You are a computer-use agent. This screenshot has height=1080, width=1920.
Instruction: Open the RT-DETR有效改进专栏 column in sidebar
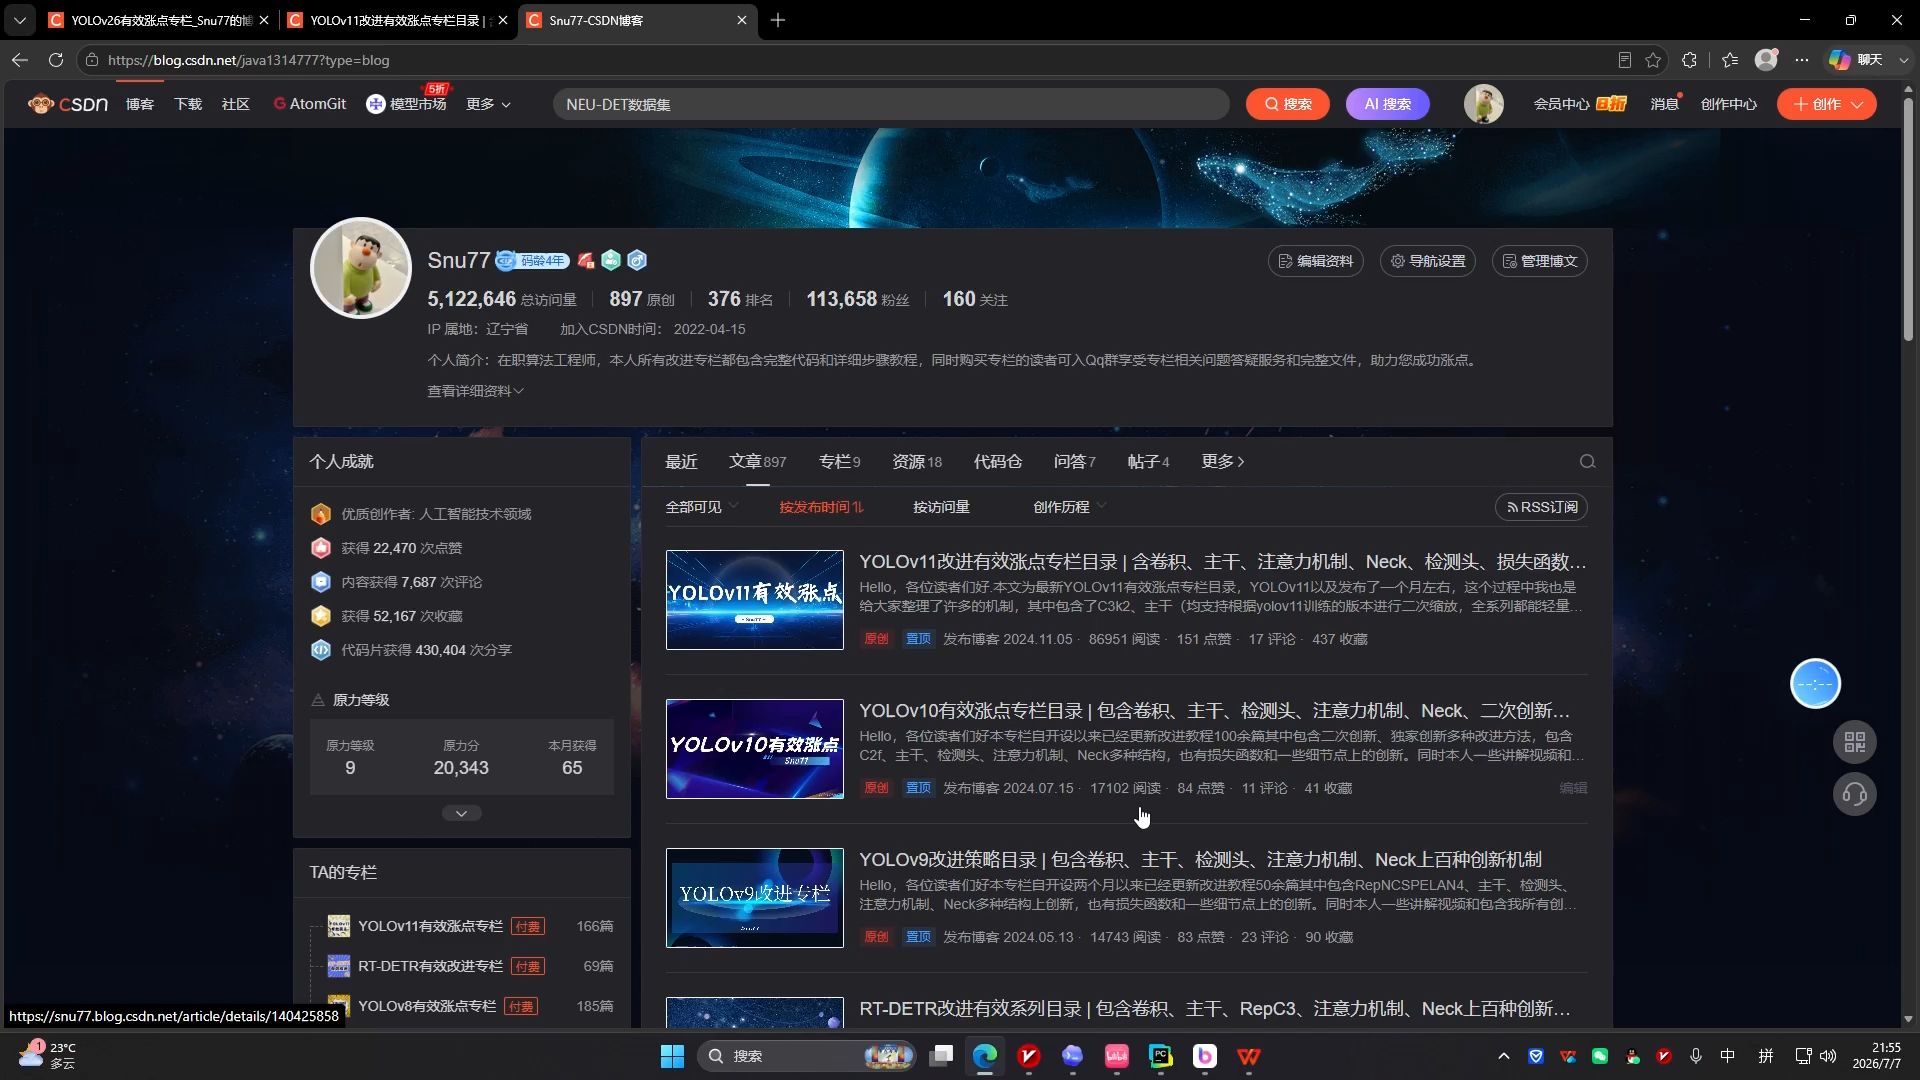point(430,966)
